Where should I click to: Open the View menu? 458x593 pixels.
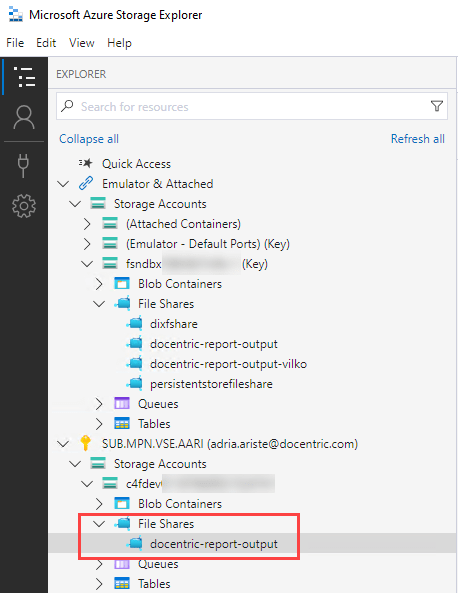(82, 43)
